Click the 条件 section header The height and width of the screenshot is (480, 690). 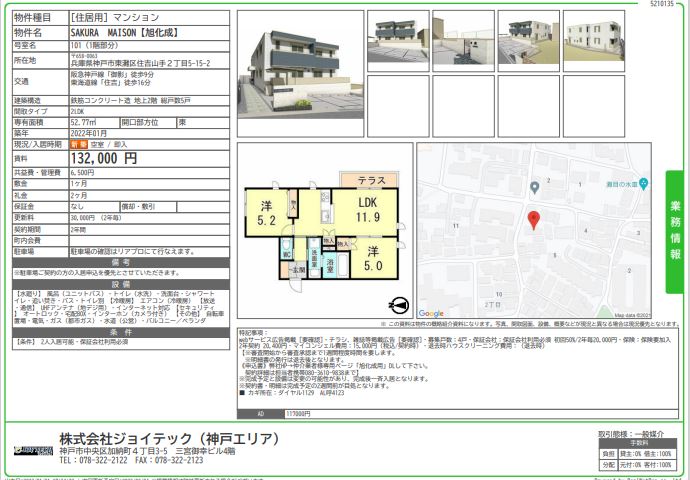coord(121,332)
